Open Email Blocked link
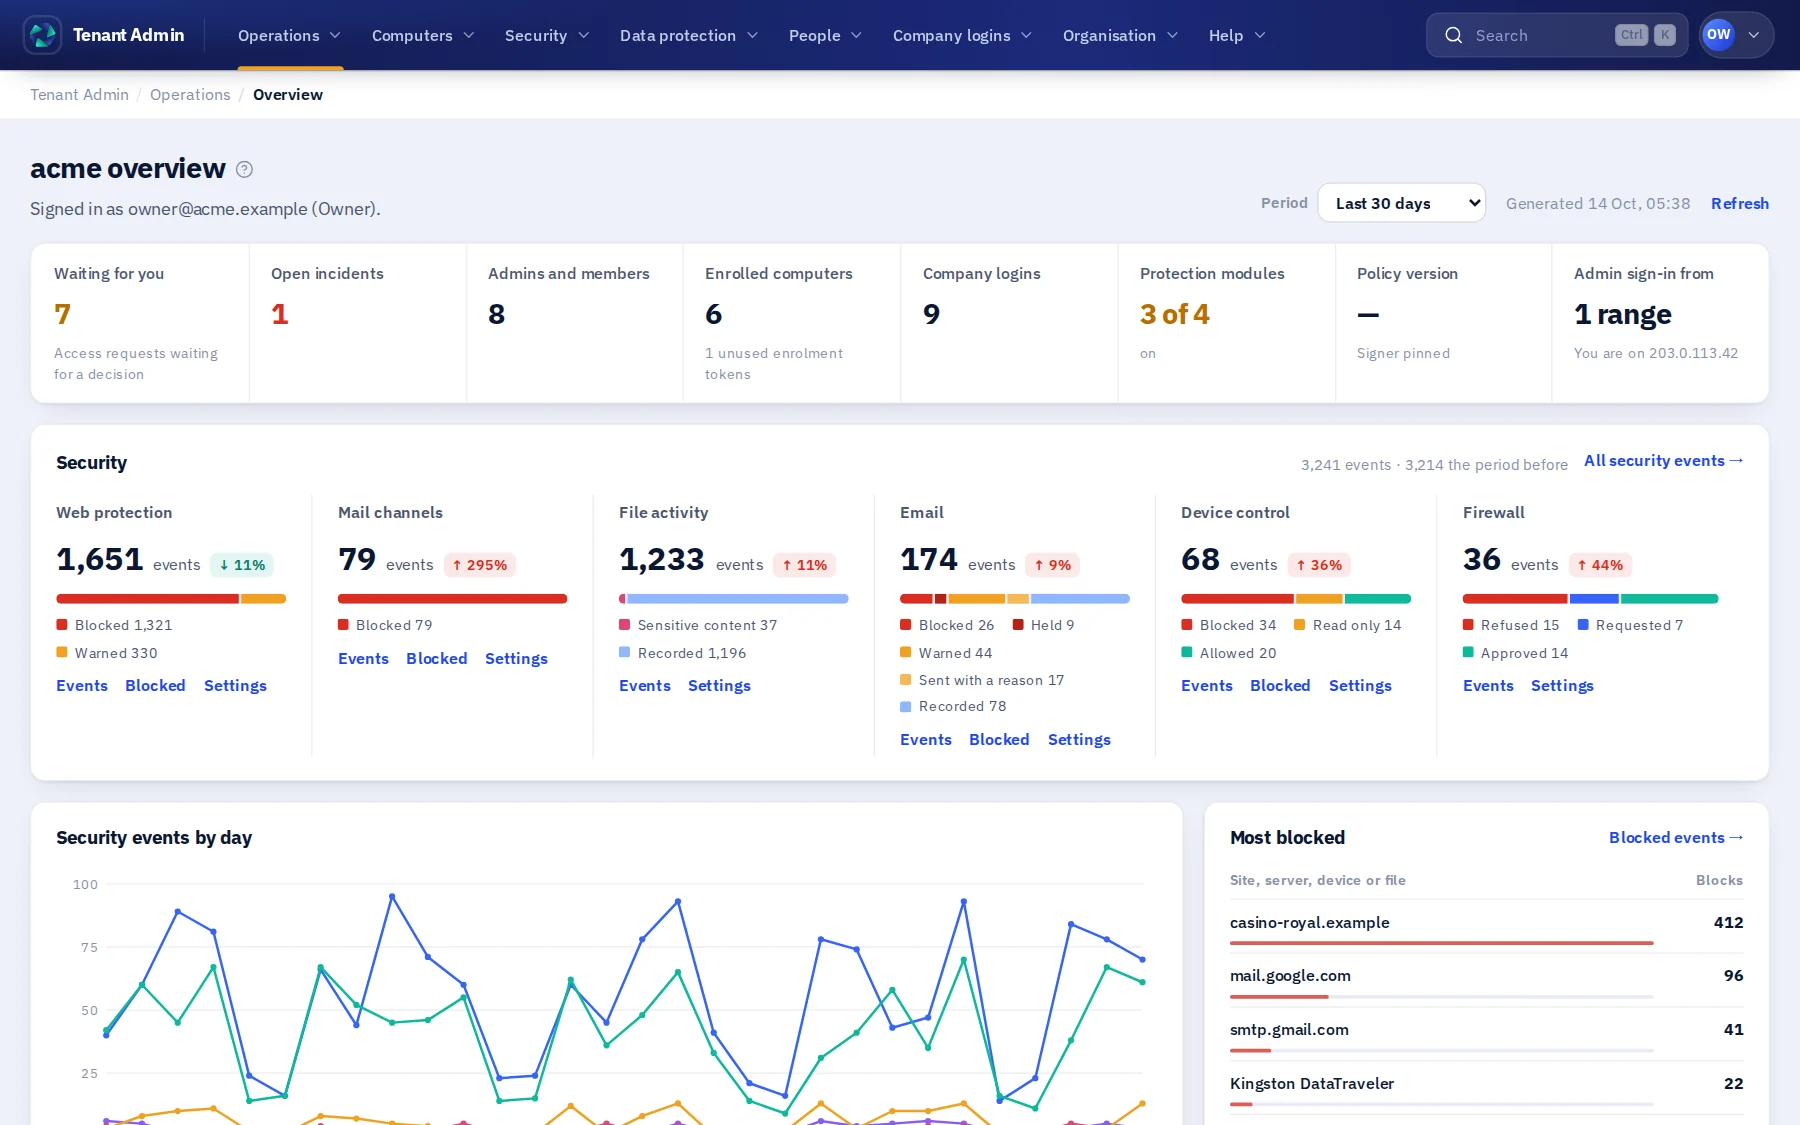The height and width of the screenshot is (1125, 1800). [999, 740]
